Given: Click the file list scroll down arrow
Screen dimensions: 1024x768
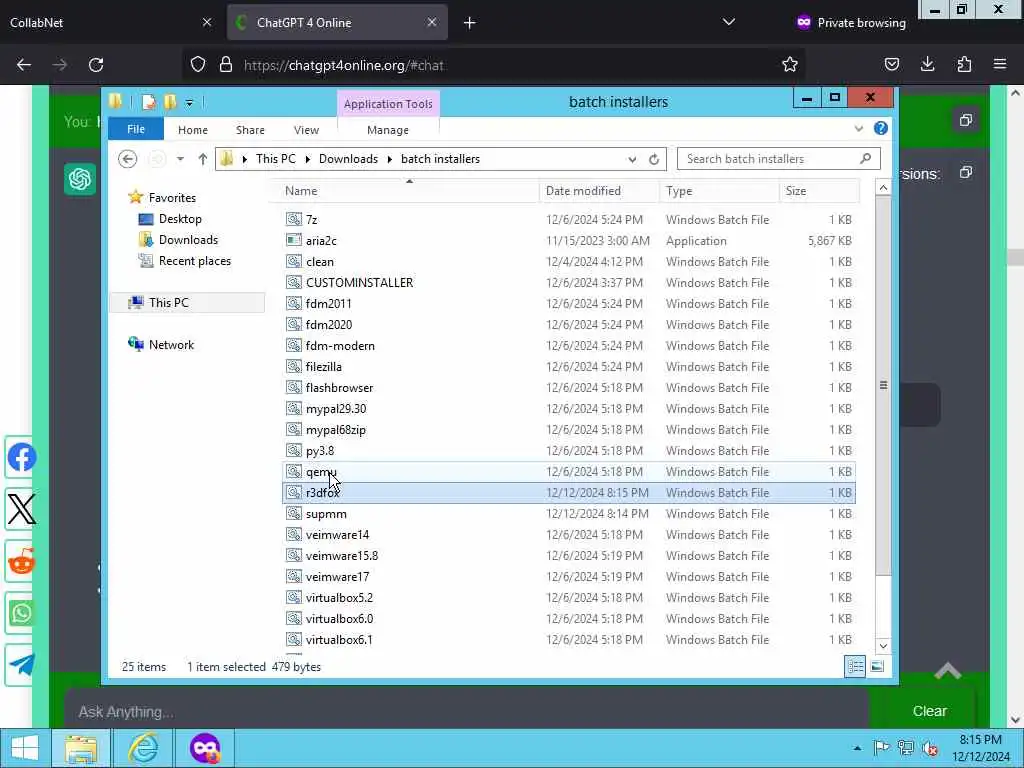Looking at the screenshot, I should click(883, 646).
